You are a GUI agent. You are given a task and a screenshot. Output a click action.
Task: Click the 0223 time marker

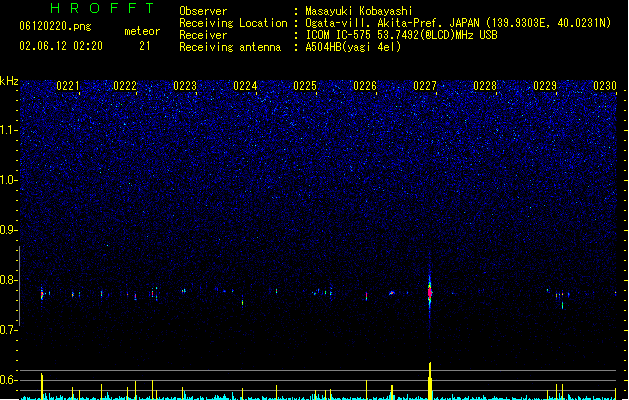185,86
